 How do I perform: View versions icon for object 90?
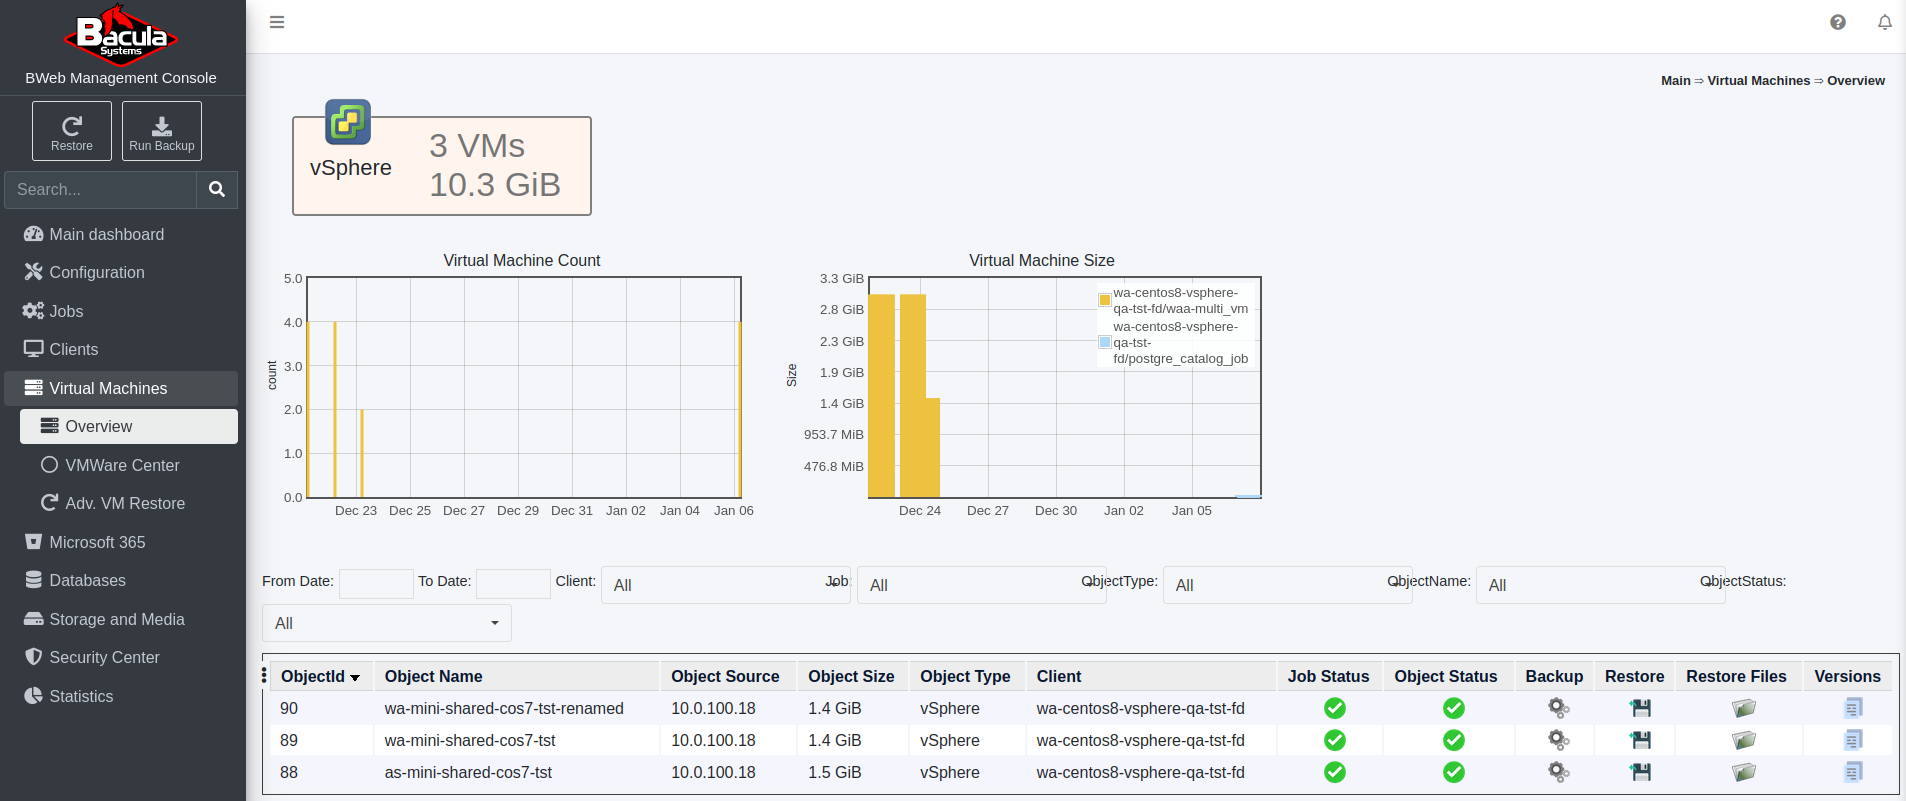click(1853, 708)
